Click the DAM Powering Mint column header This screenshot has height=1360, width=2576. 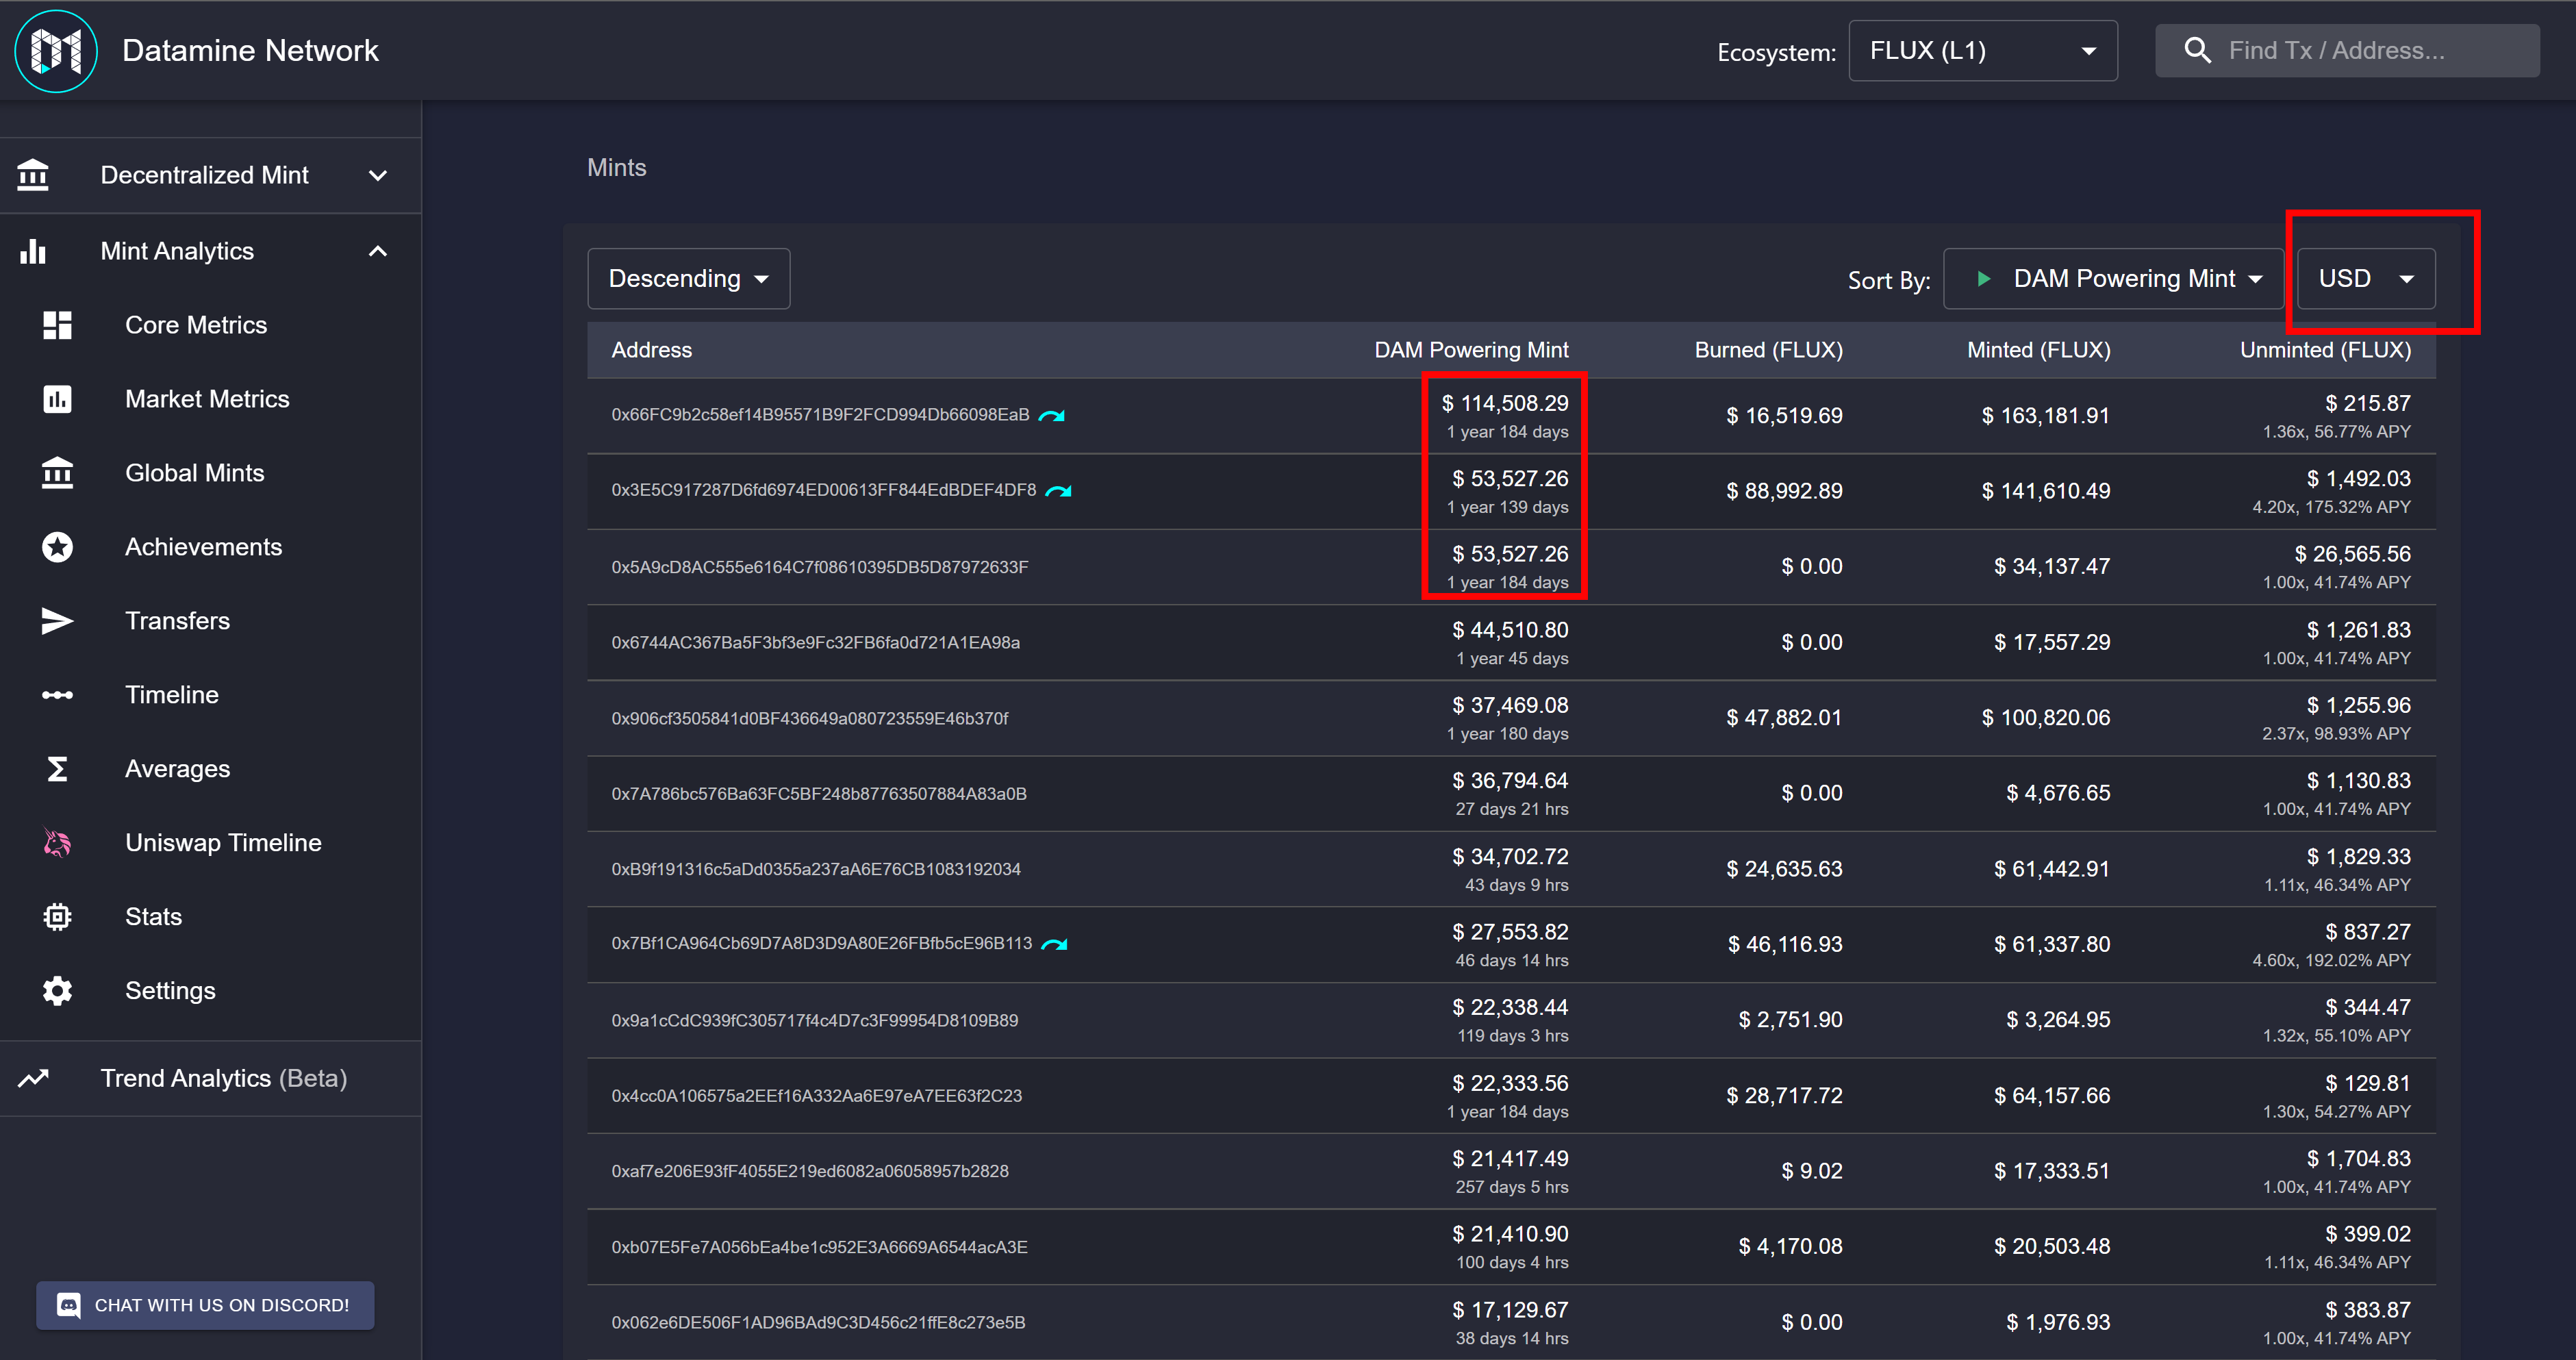tap(1471, 350)
